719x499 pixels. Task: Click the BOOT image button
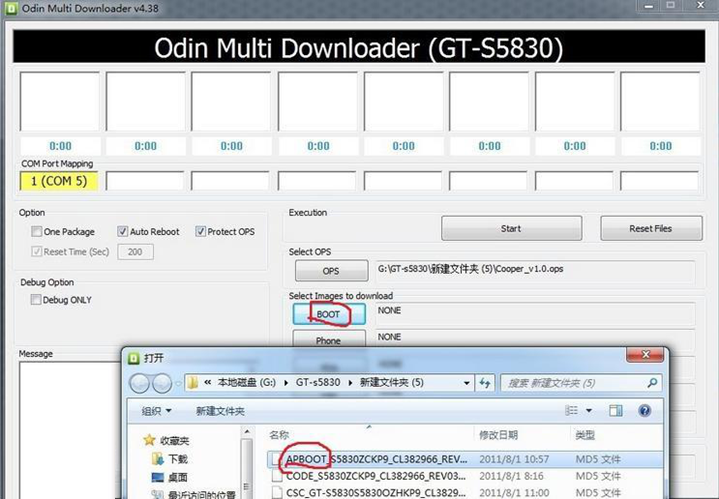329,314
